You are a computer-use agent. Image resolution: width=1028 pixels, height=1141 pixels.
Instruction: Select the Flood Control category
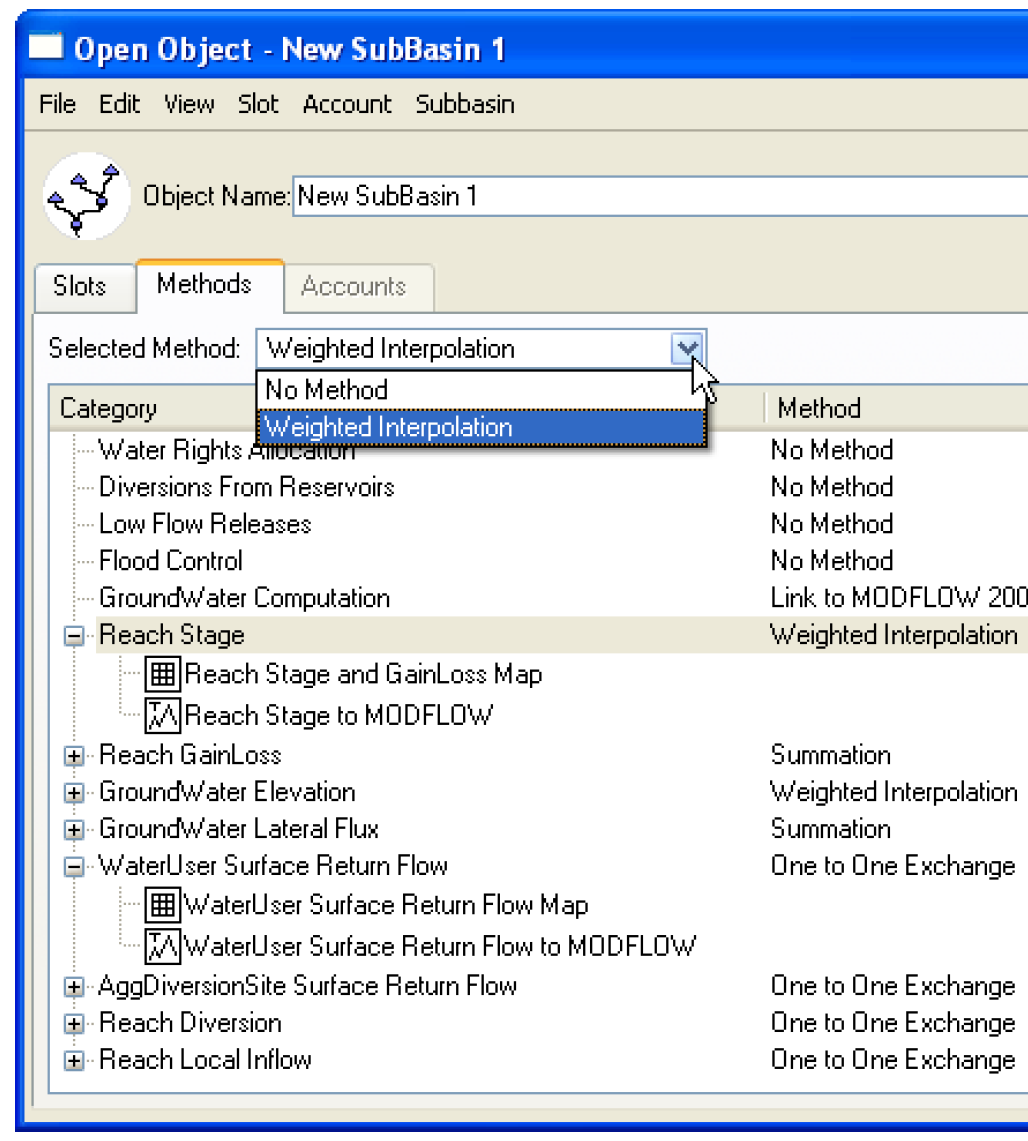(171, 561)
